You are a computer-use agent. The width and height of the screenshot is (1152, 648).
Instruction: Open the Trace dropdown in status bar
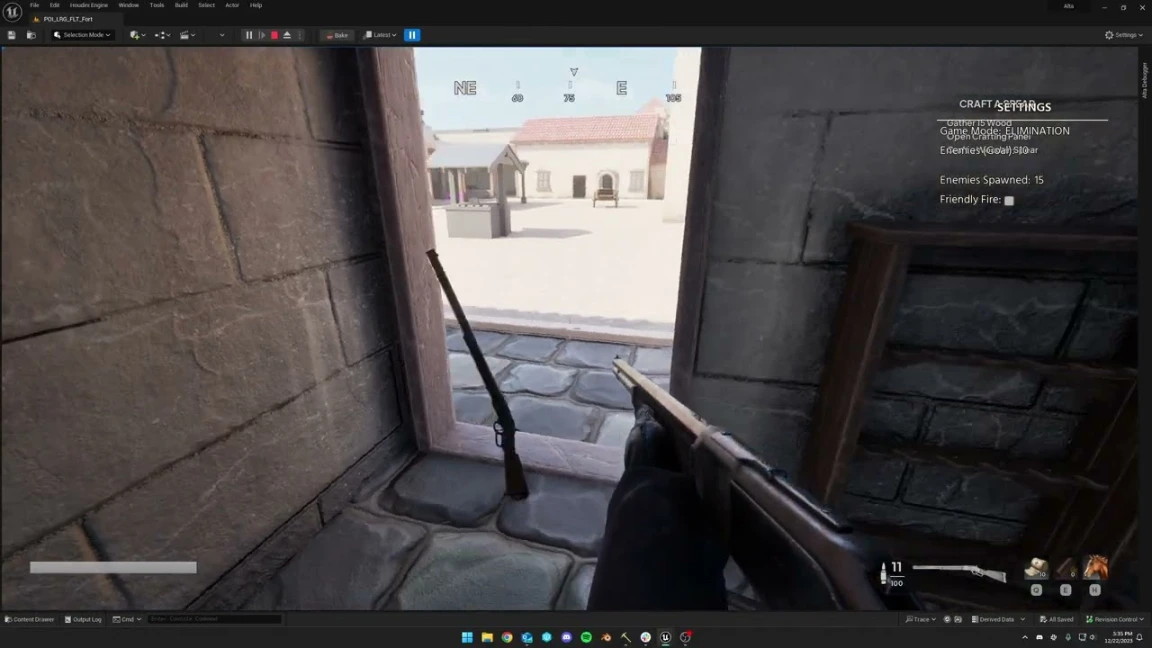tap(921, 619)
